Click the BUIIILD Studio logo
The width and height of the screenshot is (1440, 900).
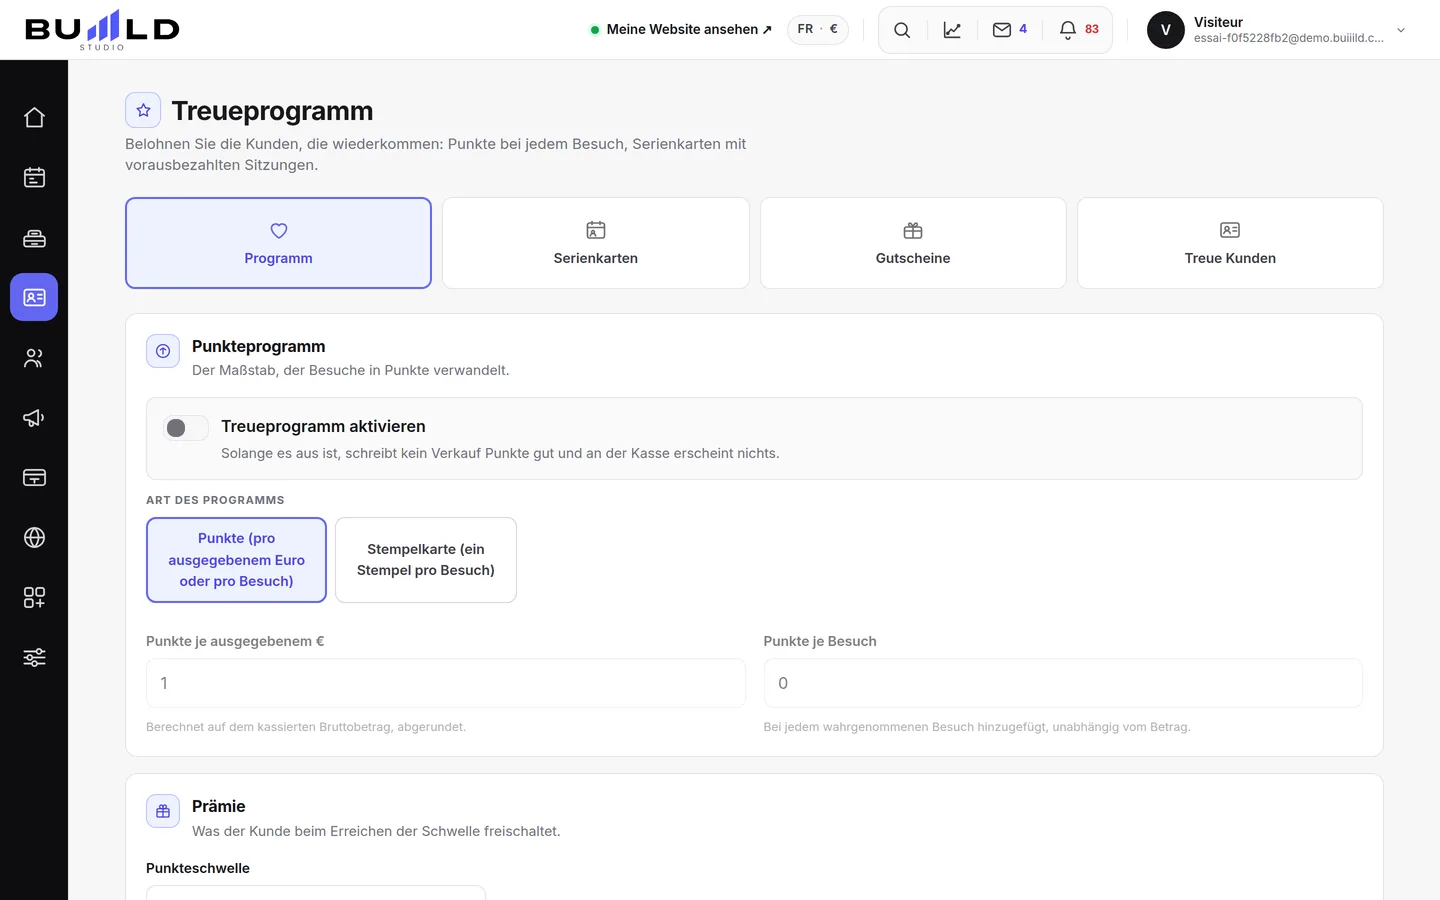(102, 30)
